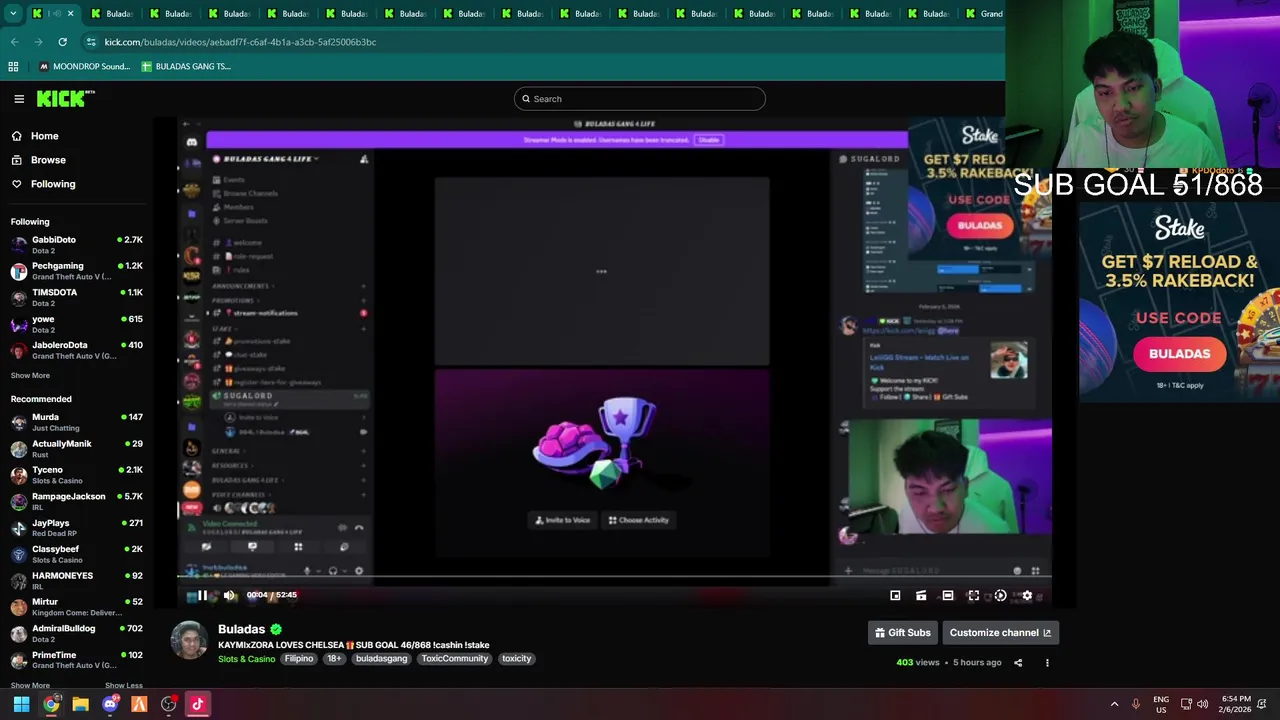Select the buladasgang tag
Screen dimensions: 1280x720
point(381,659)
